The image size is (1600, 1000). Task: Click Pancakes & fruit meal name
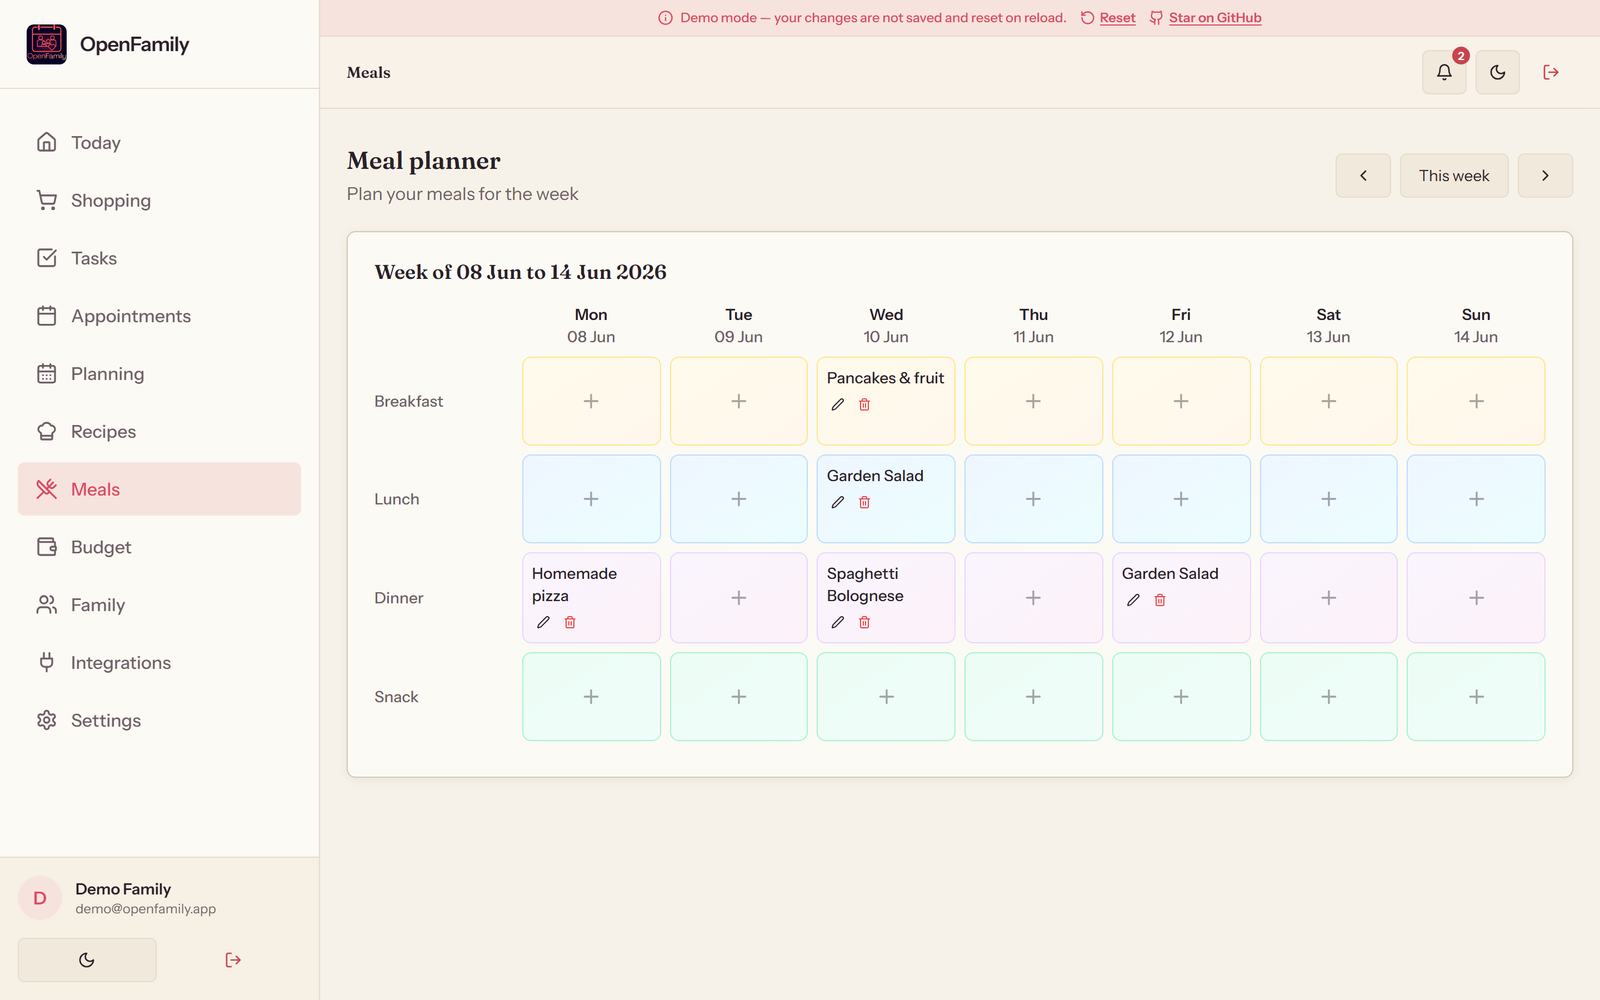(x=885, y=378)
